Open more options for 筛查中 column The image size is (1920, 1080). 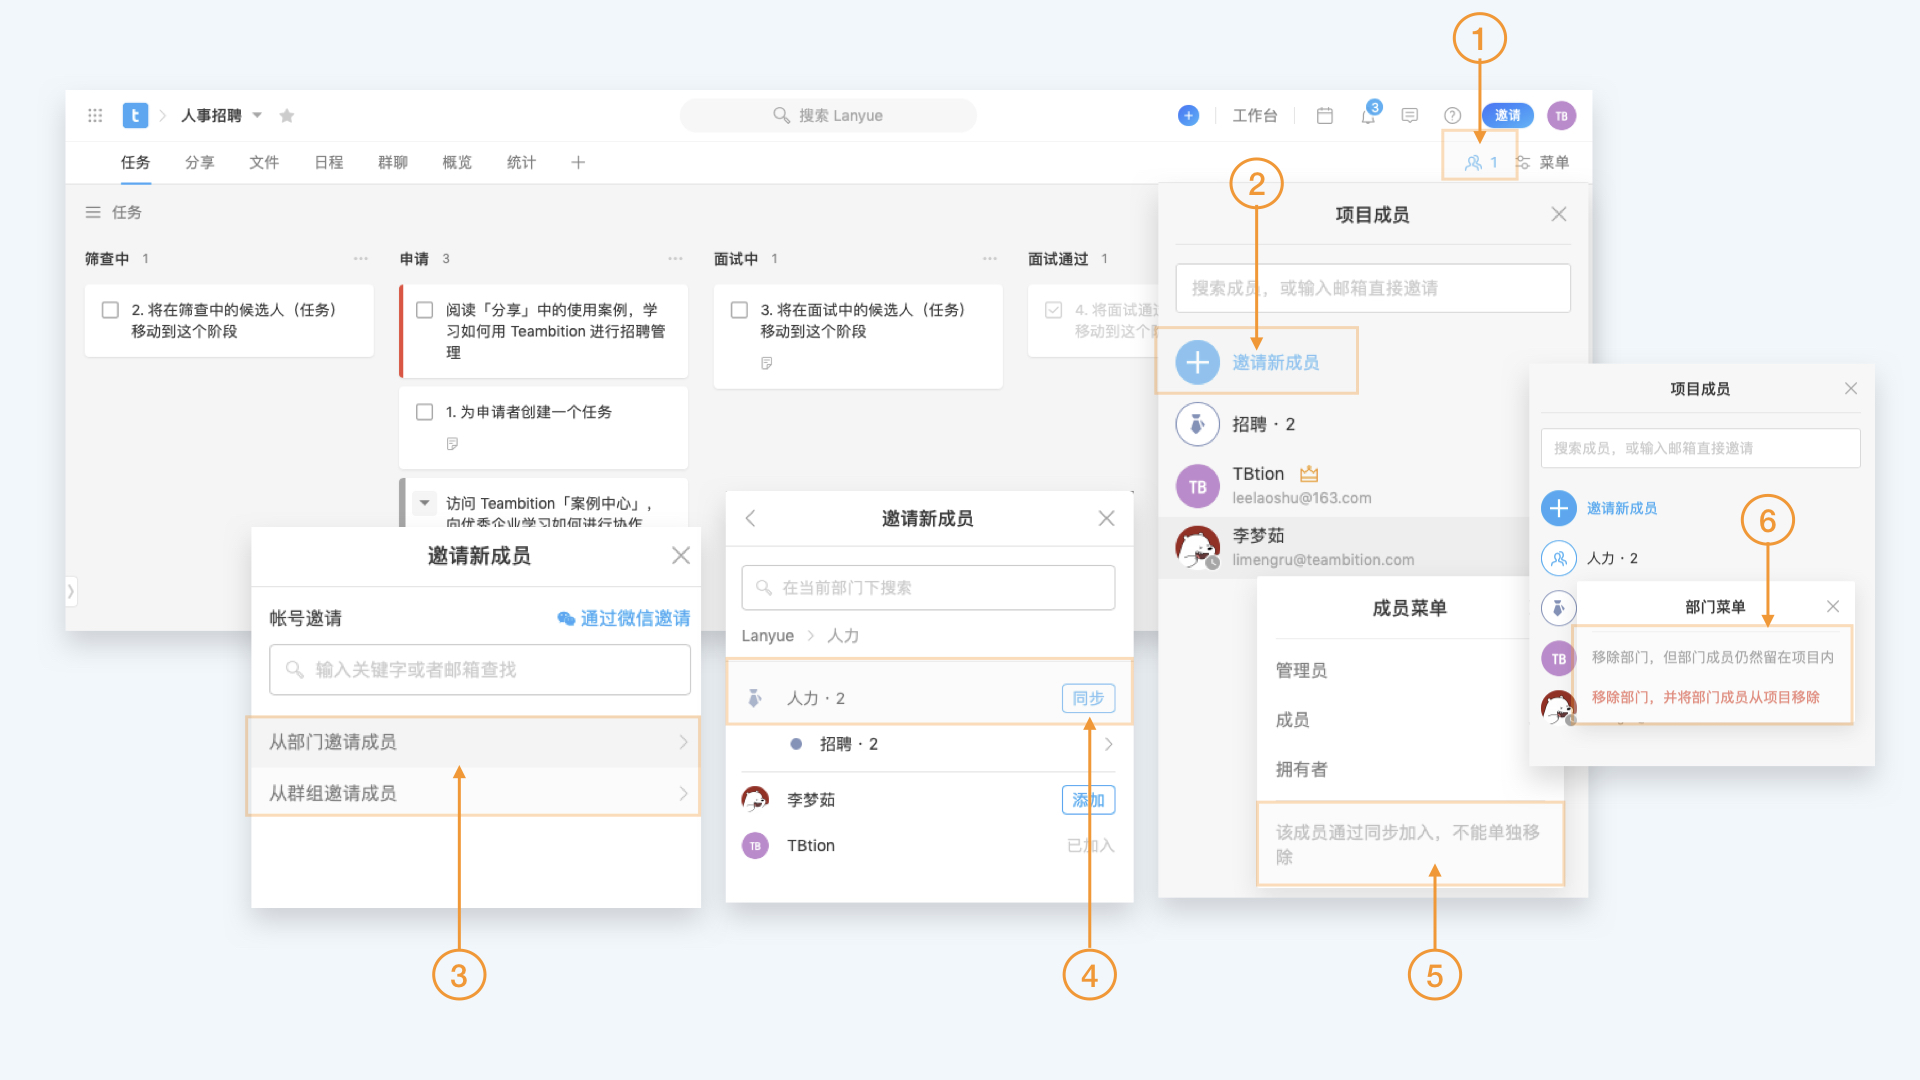tap(361, 259)
